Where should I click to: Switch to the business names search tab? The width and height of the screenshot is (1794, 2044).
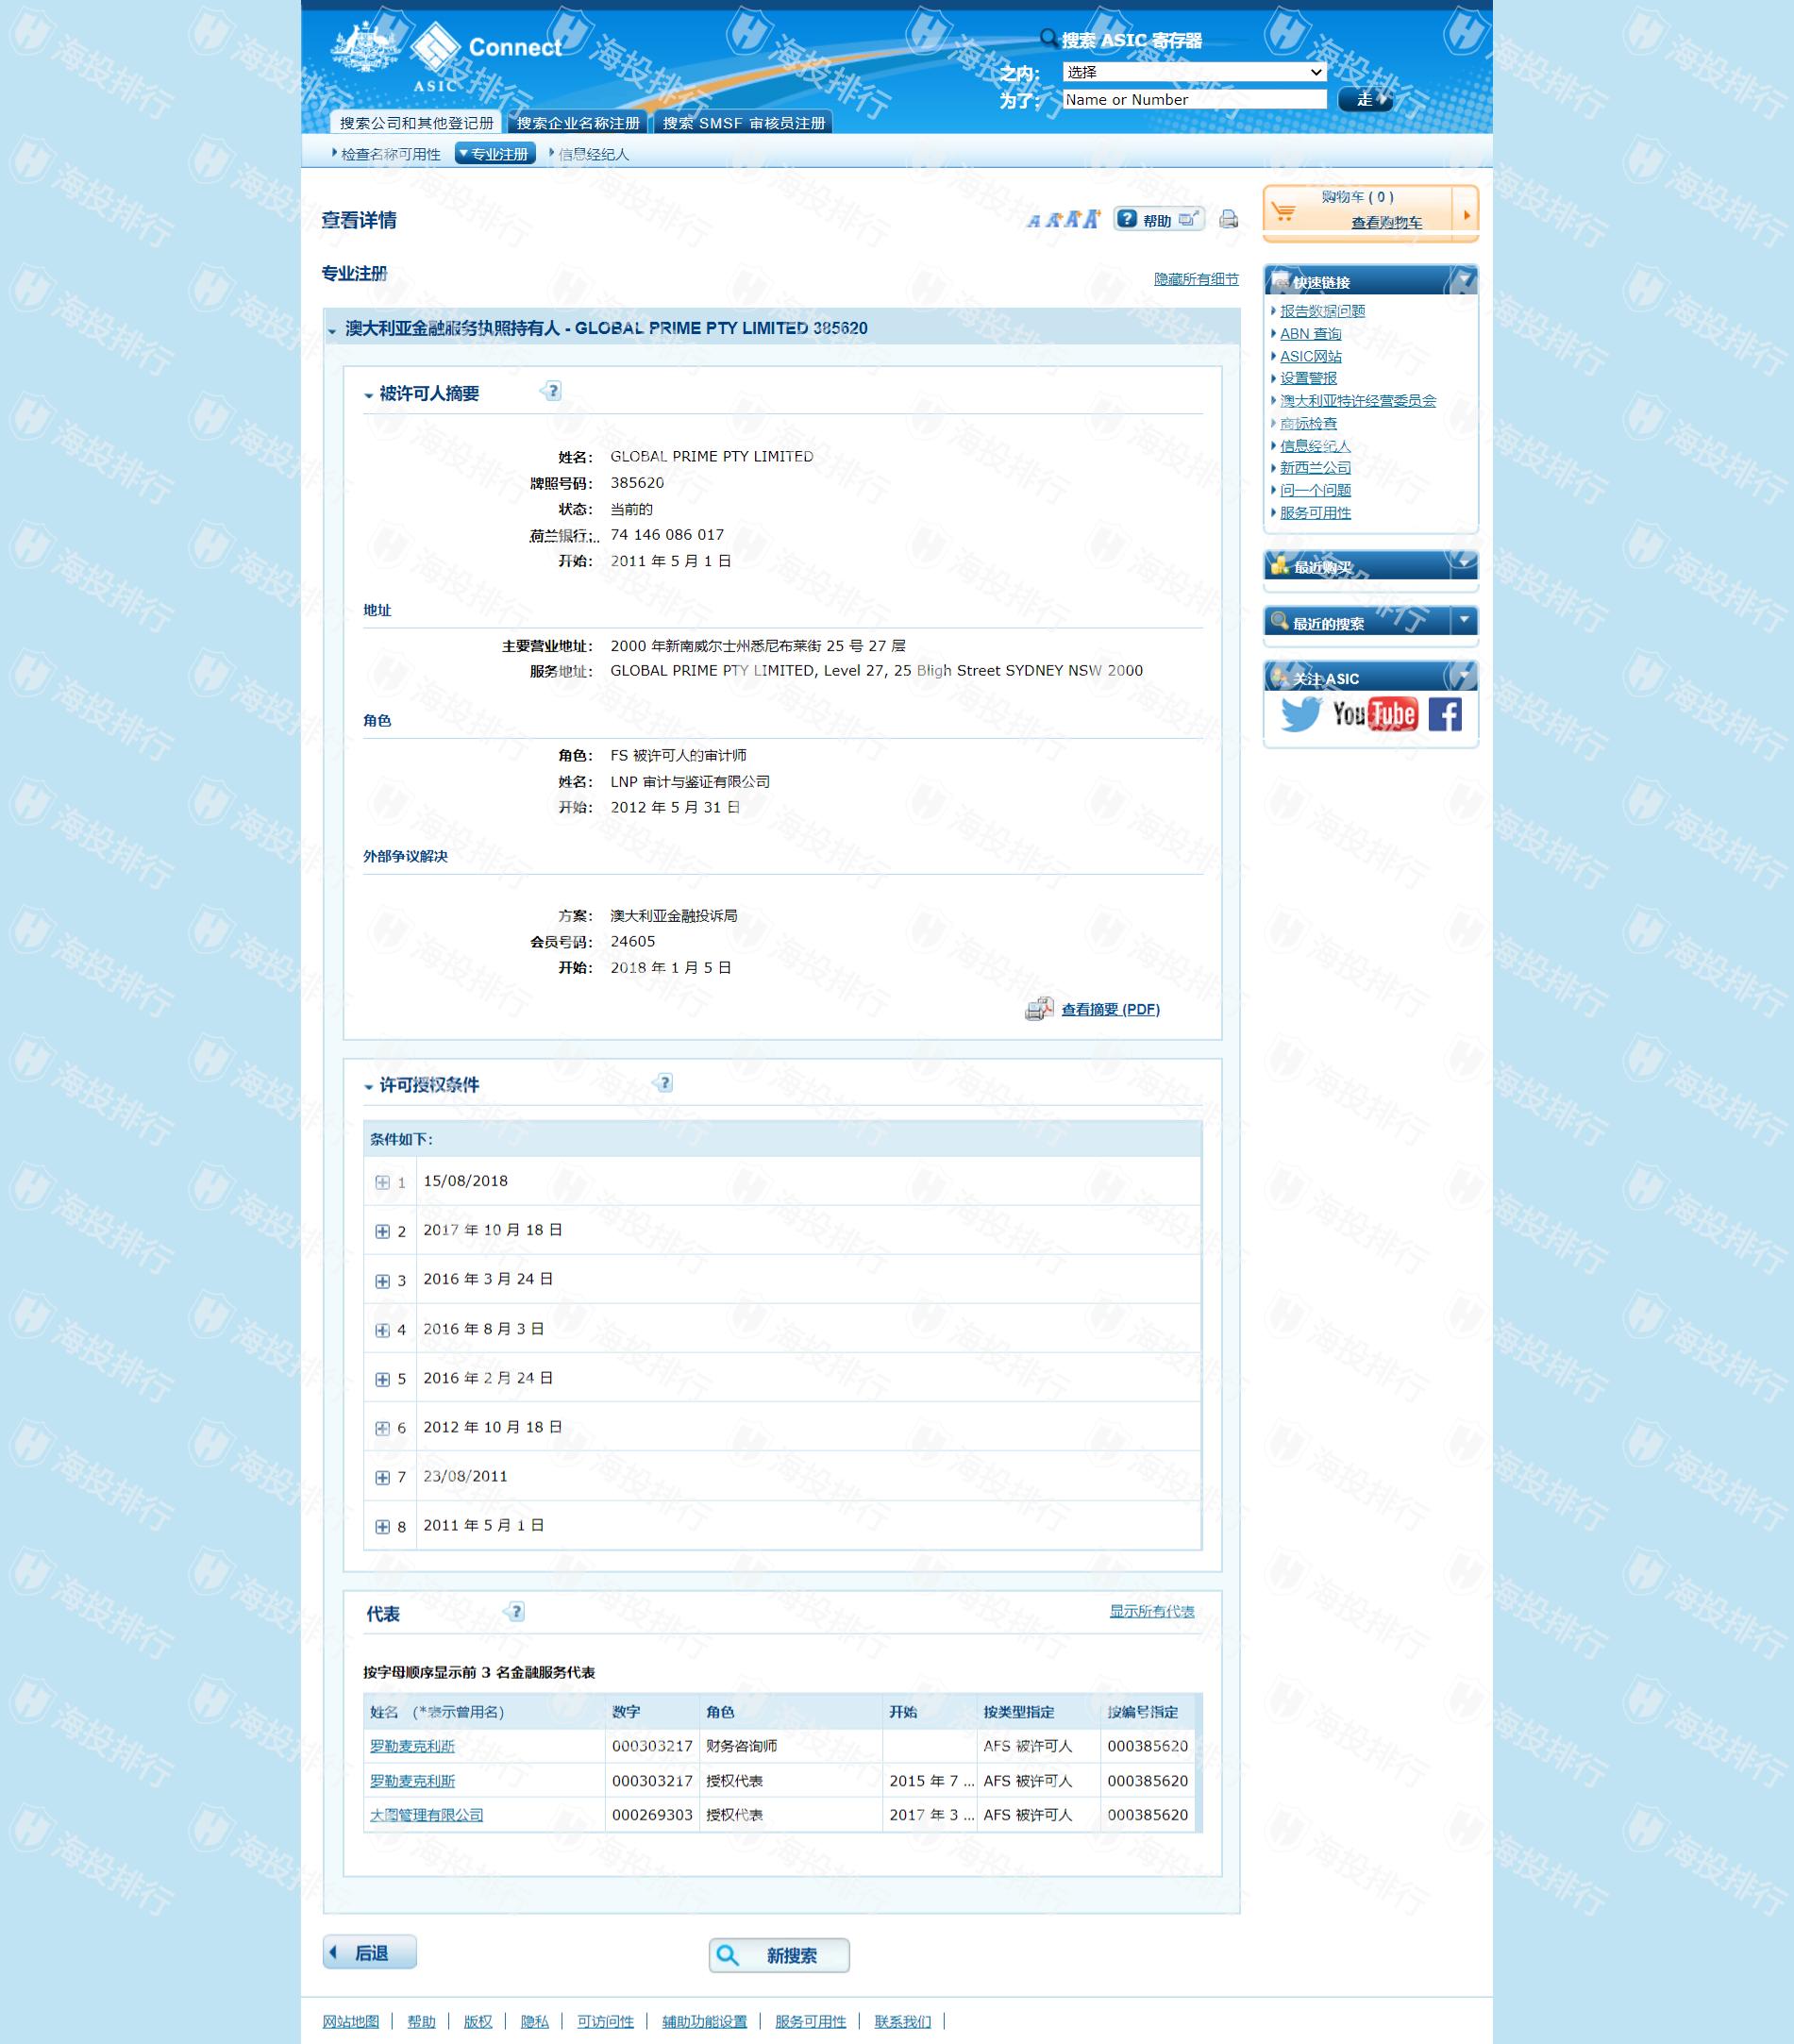click(578, 123)
